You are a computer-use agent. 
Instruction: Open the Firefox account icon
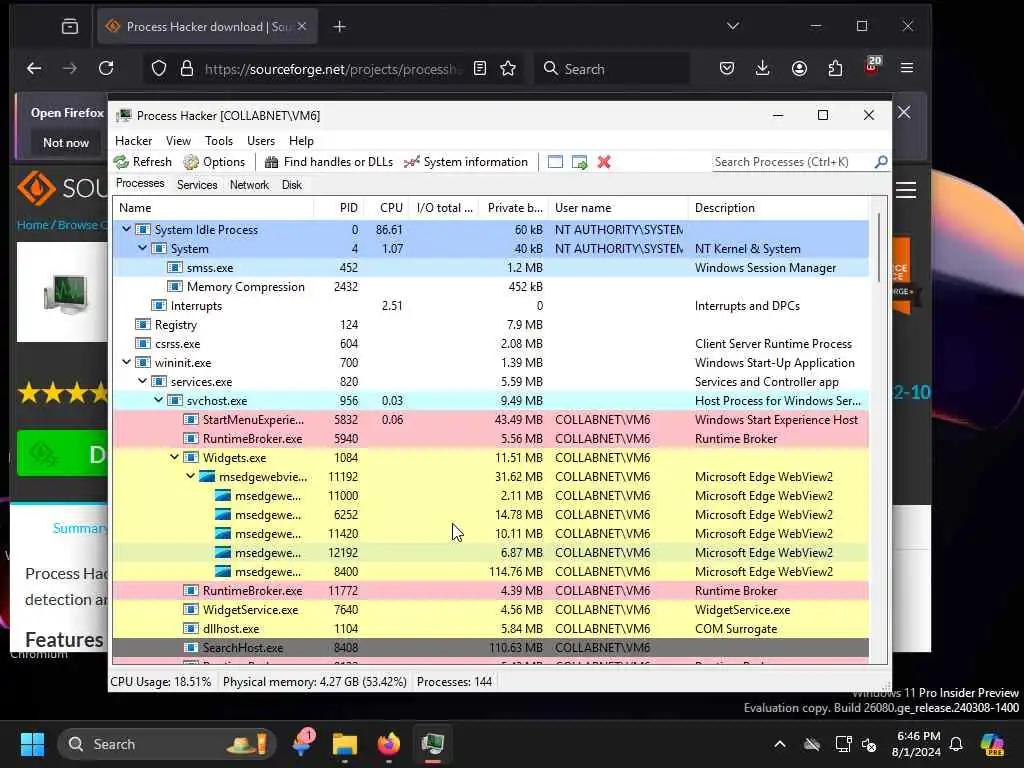coord(799,68)
